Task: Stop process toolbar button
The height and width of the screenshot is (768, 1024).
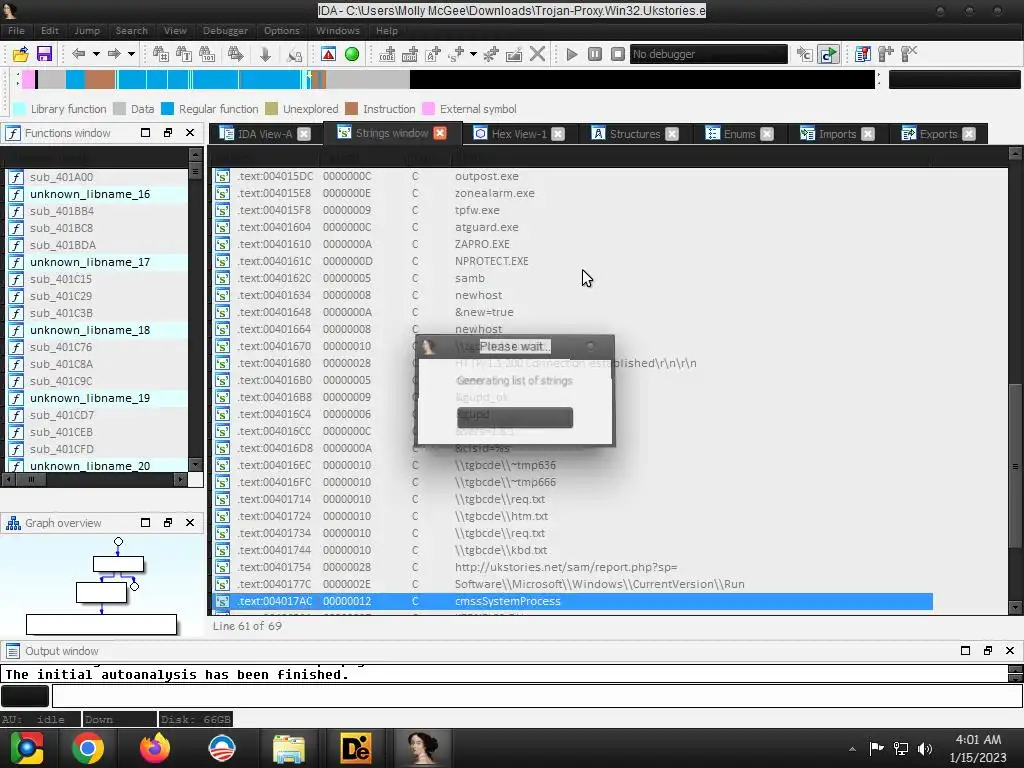Action: tap(618, 54)
